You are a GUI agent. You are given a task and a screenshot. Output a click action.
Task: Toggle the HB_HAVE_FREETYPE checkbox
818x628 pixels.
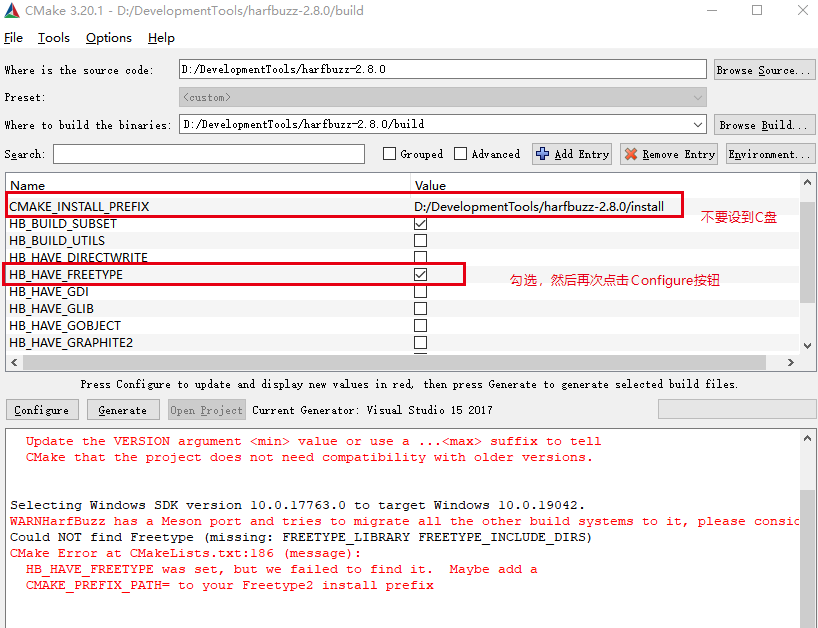(420, 274)
